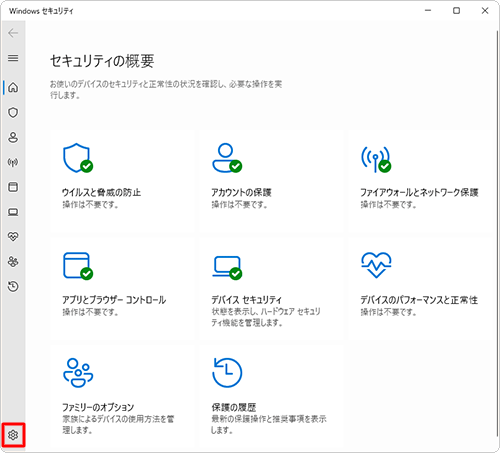Click the large firewall antenna icon
The height and width of the screenshot is (453, 500).
coord(376,159)
